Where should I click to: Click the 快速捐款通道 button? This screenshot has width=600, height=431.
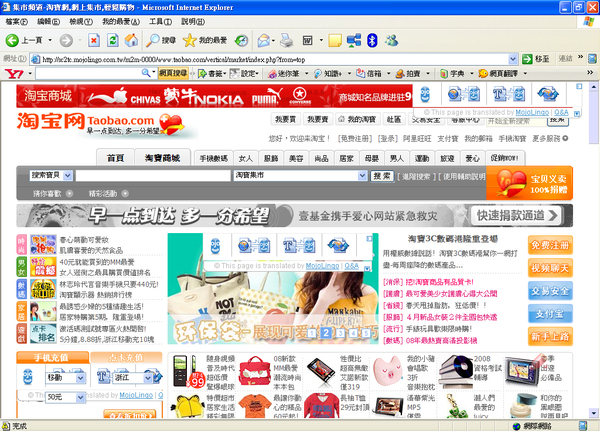517,216
